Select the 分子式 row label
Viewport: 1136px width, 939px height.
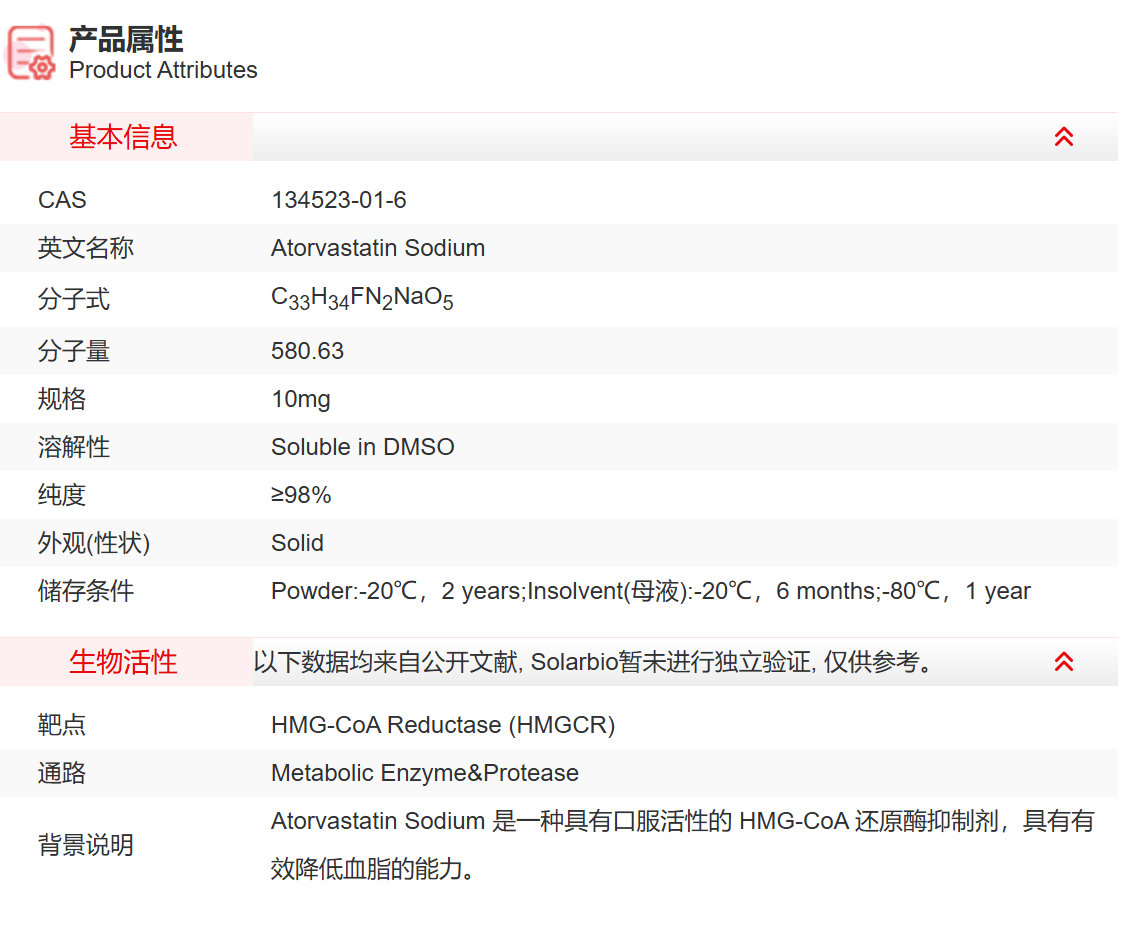point(74,299)
